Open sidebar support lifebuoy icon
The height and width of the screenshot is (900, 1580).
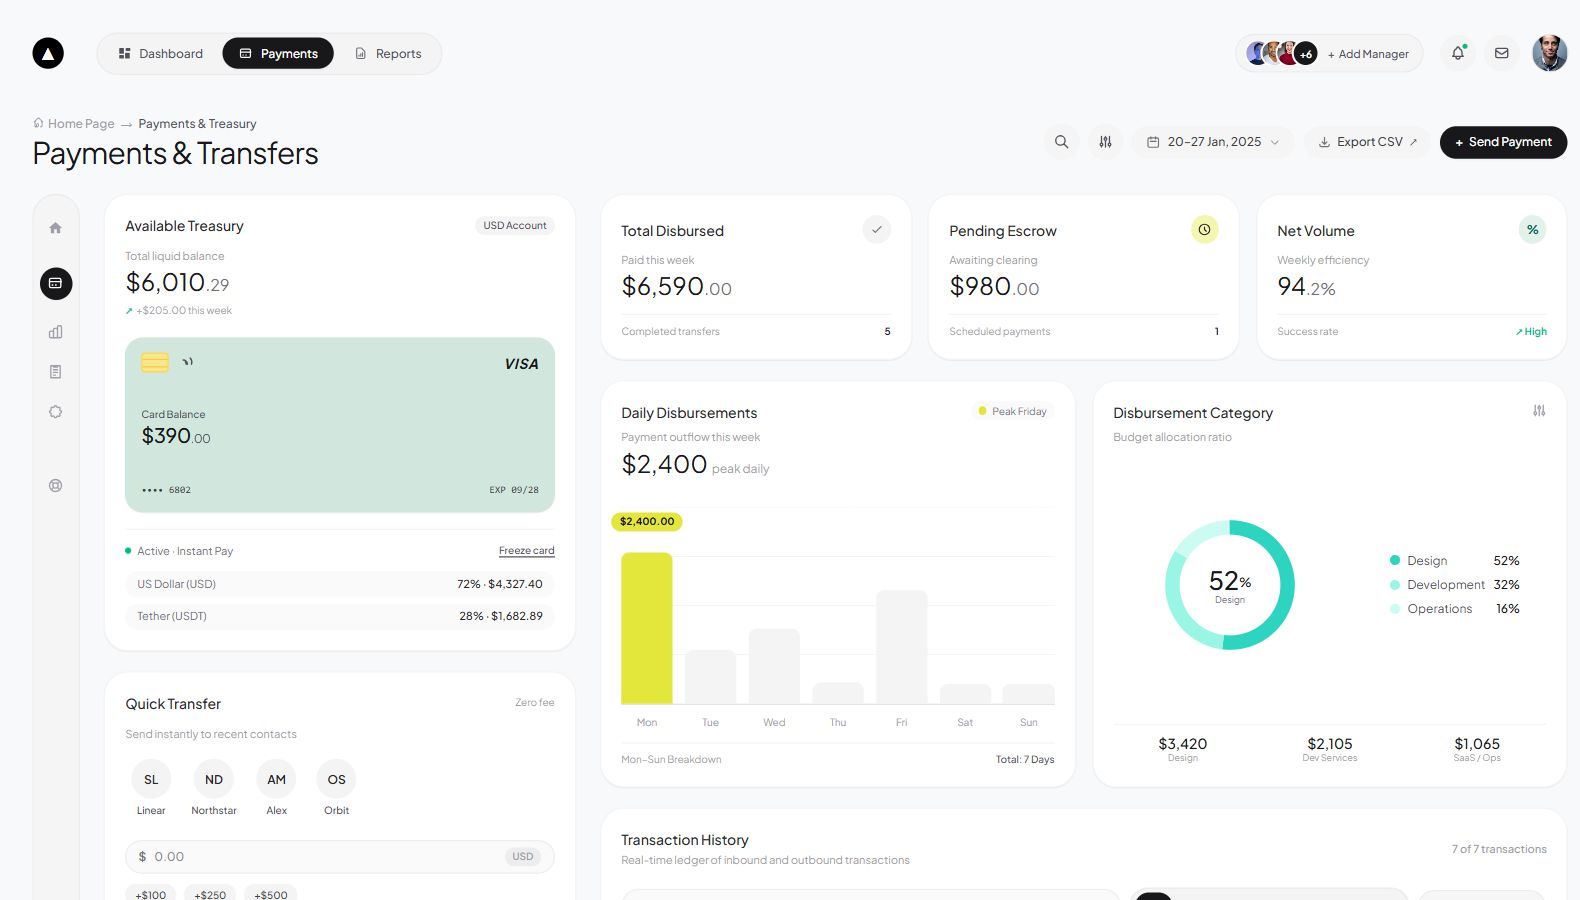56,486
